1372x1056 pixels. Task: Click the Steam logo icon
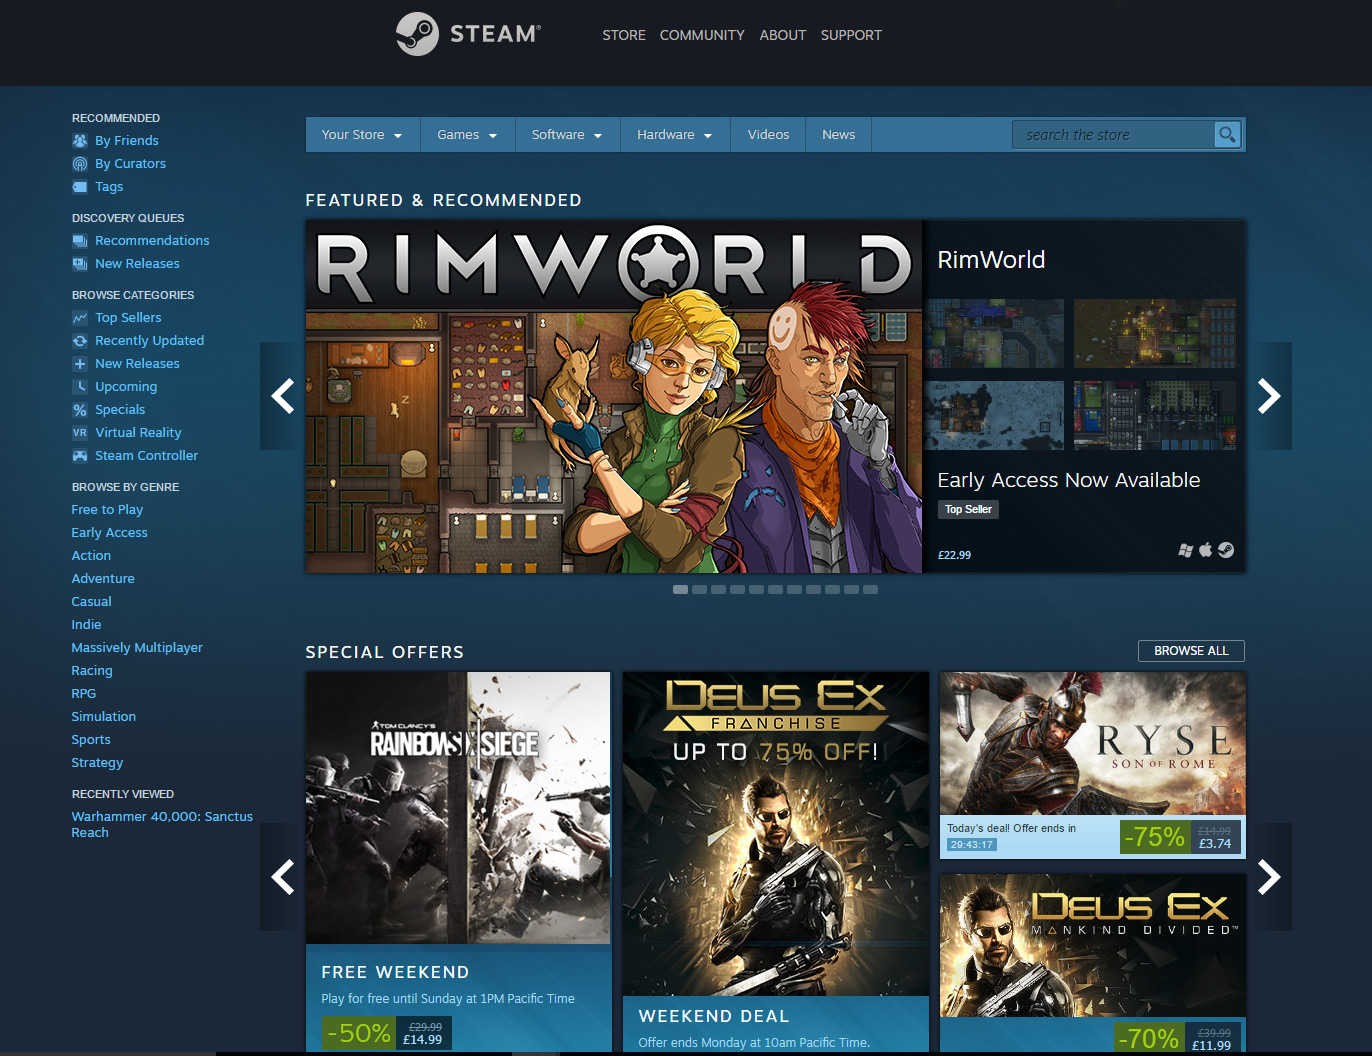(x=417, y=34)
